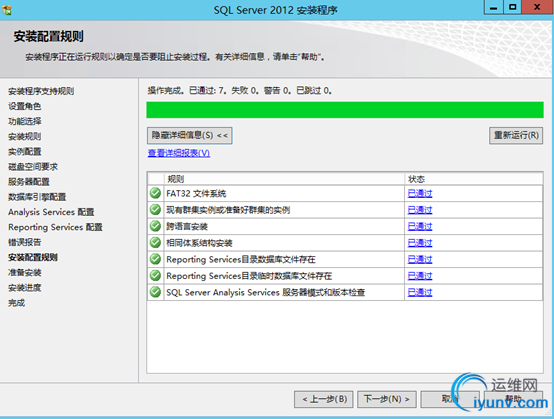The image size is (554, 419).
Task: Click the 相同体系结构安装 rule name
Action: coord(199,243)
